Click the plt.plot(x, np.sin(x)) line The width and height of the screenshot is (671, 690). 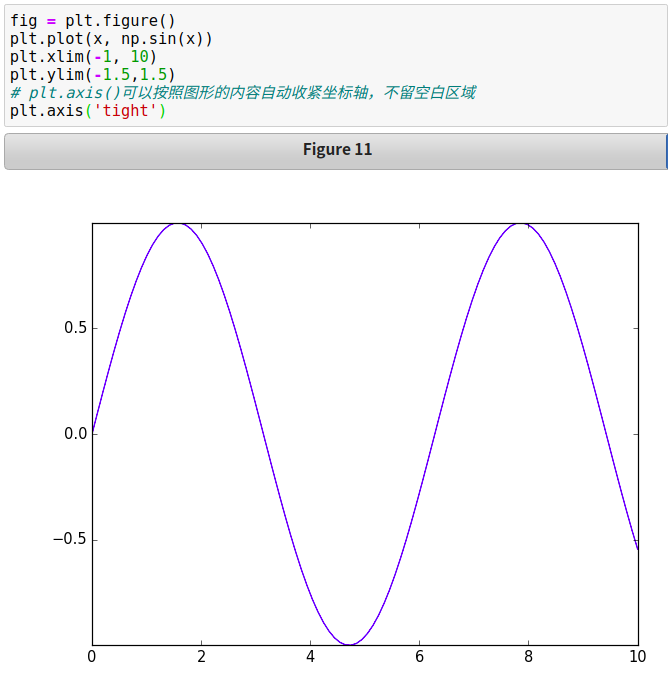(111, 39)
